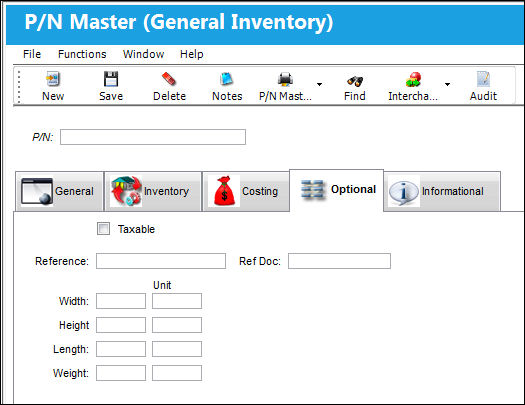Open the Help menu
Viewport: 525px width, 405px height.
tap(192, 54)
